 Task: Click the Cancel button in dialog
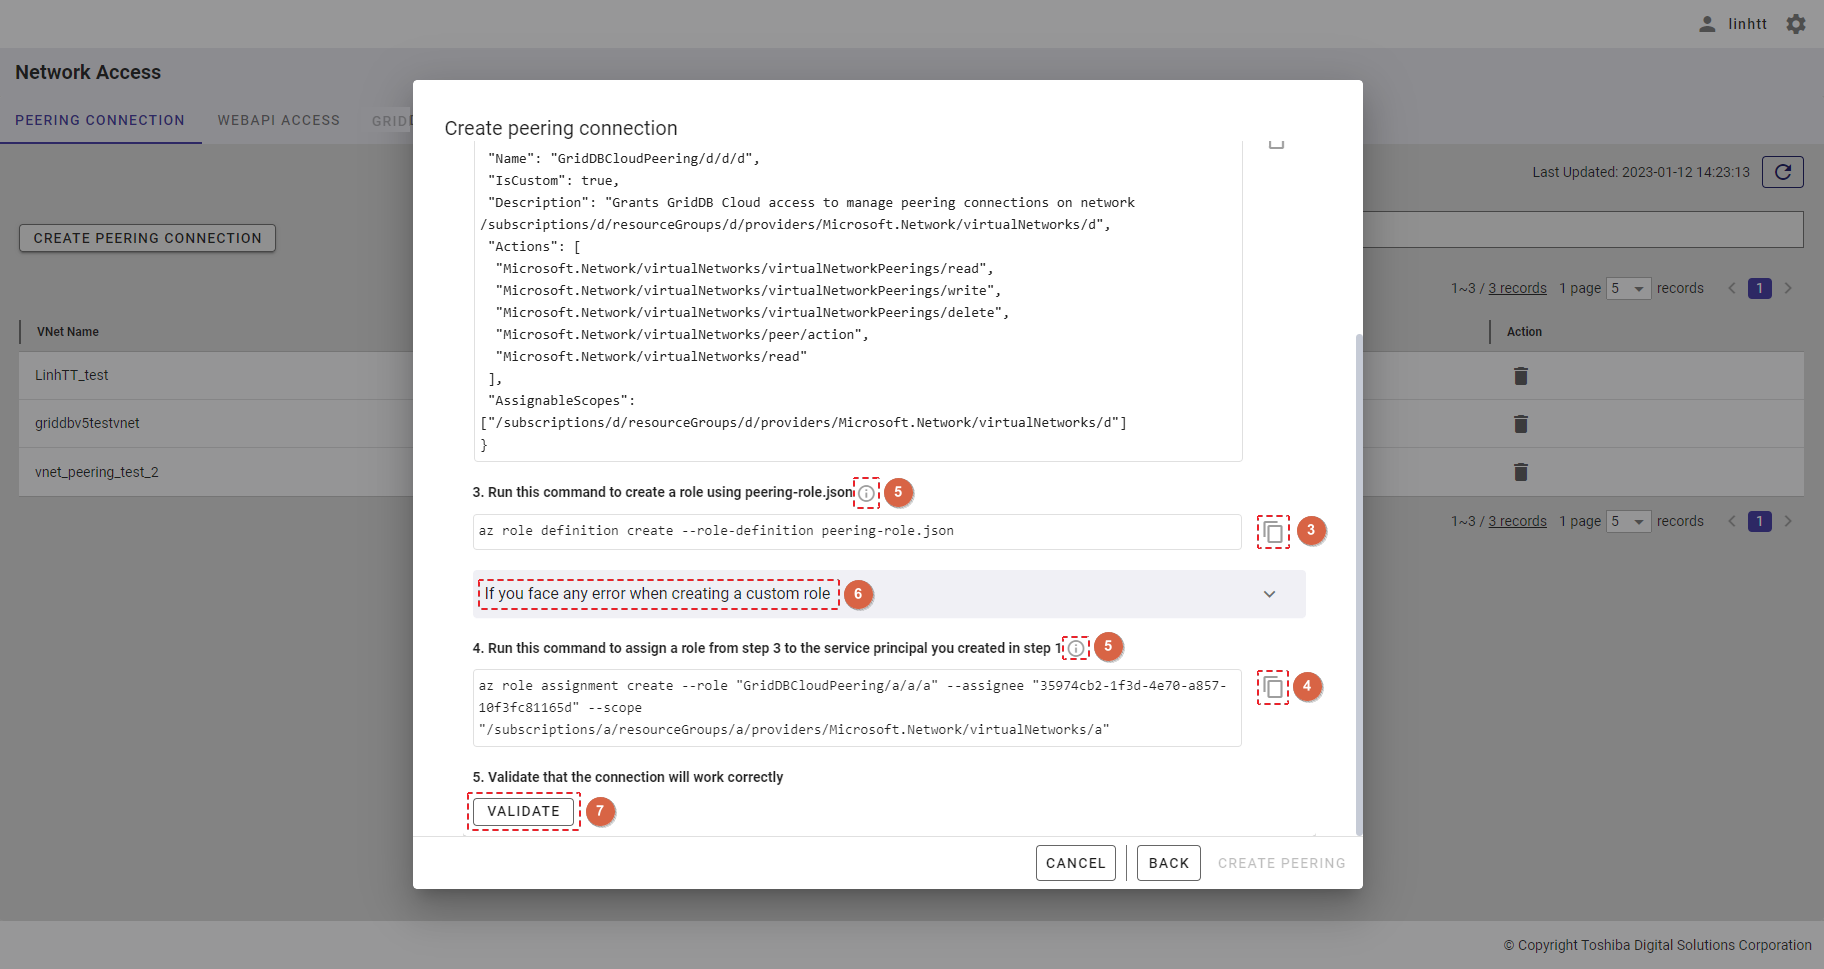pos(1075,863)
